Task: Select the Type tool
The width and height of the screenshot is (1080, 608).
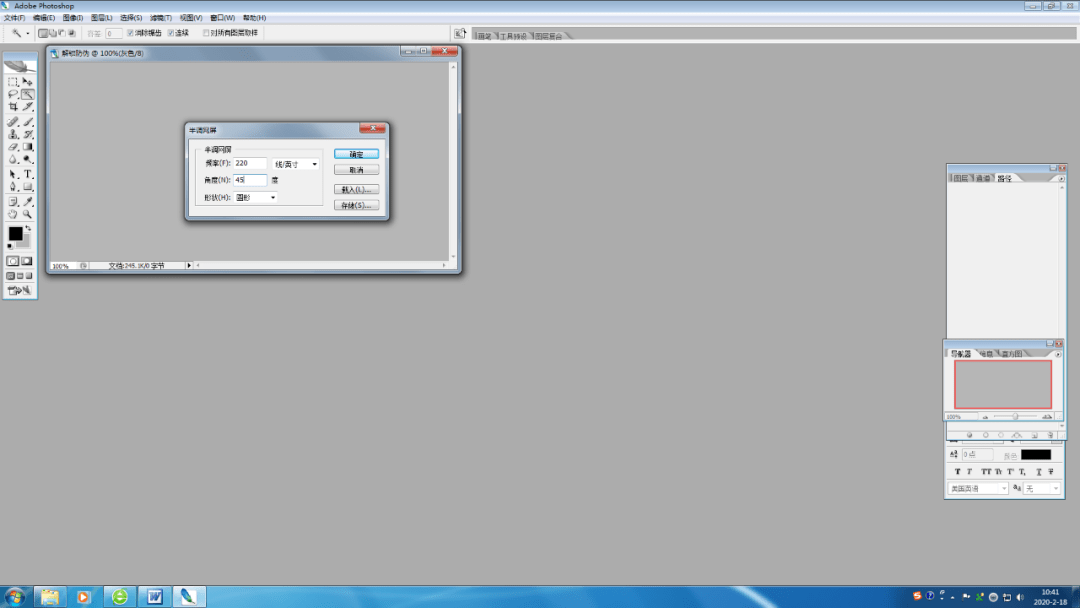Action: tap(28, 174)
